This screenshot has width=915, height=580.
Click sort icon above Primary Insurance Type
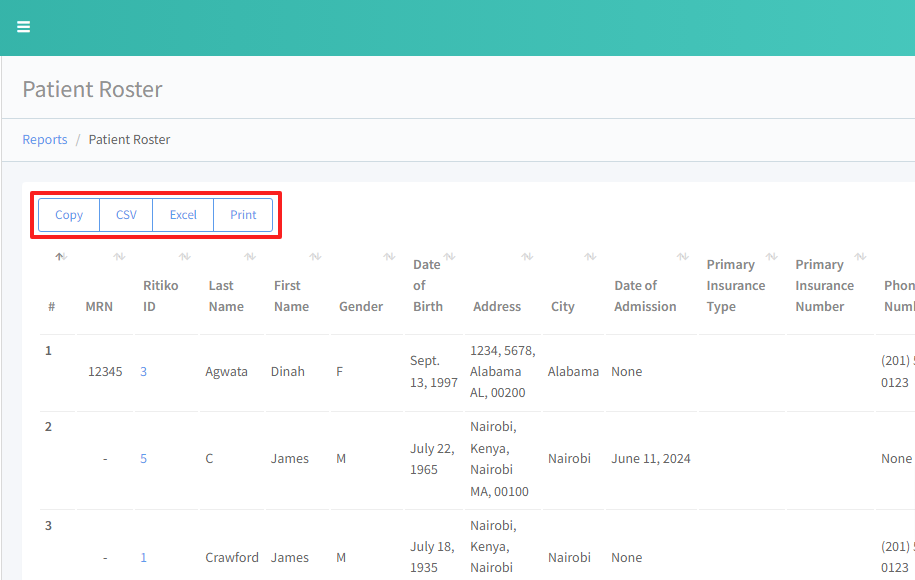[x=772, y=257]
